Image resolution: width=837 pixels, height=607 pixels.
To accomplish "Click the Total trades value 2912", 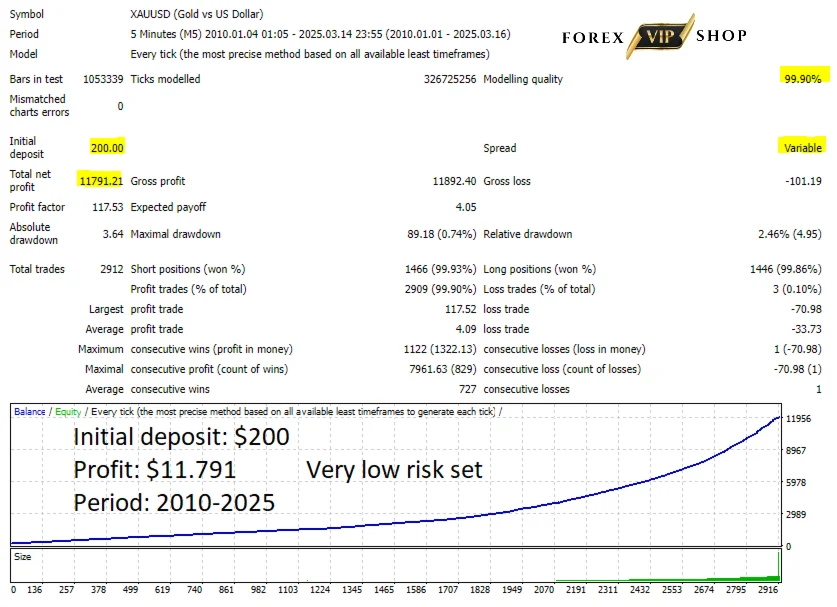I will click(112, 269).
